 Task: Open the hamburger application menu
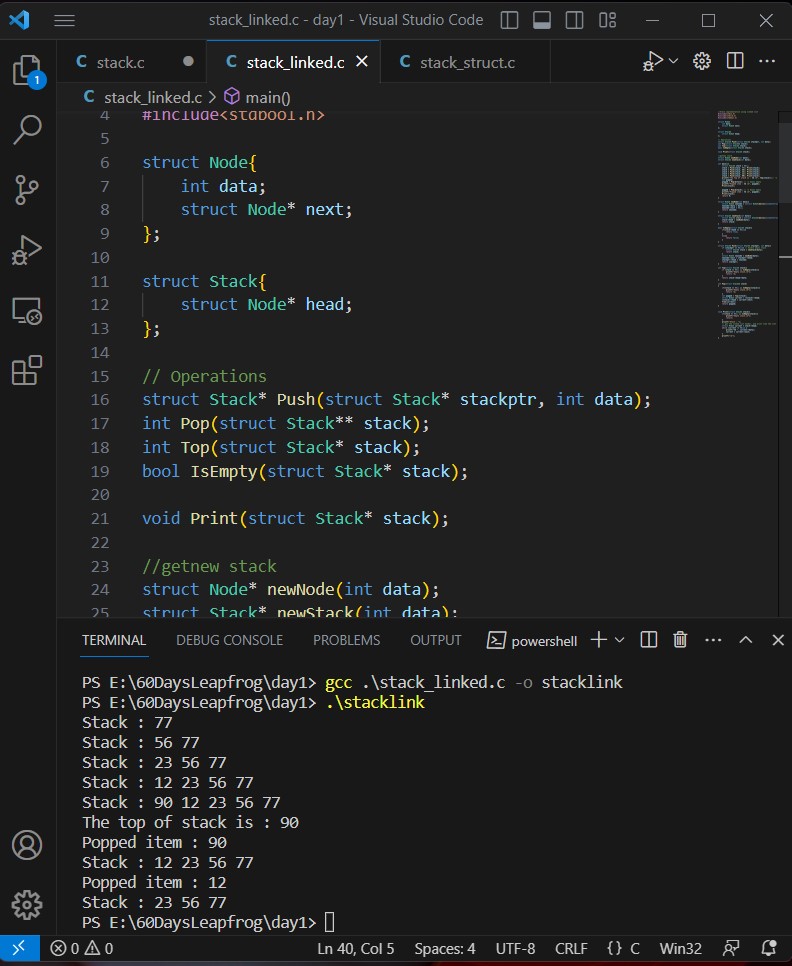point(64,20)
